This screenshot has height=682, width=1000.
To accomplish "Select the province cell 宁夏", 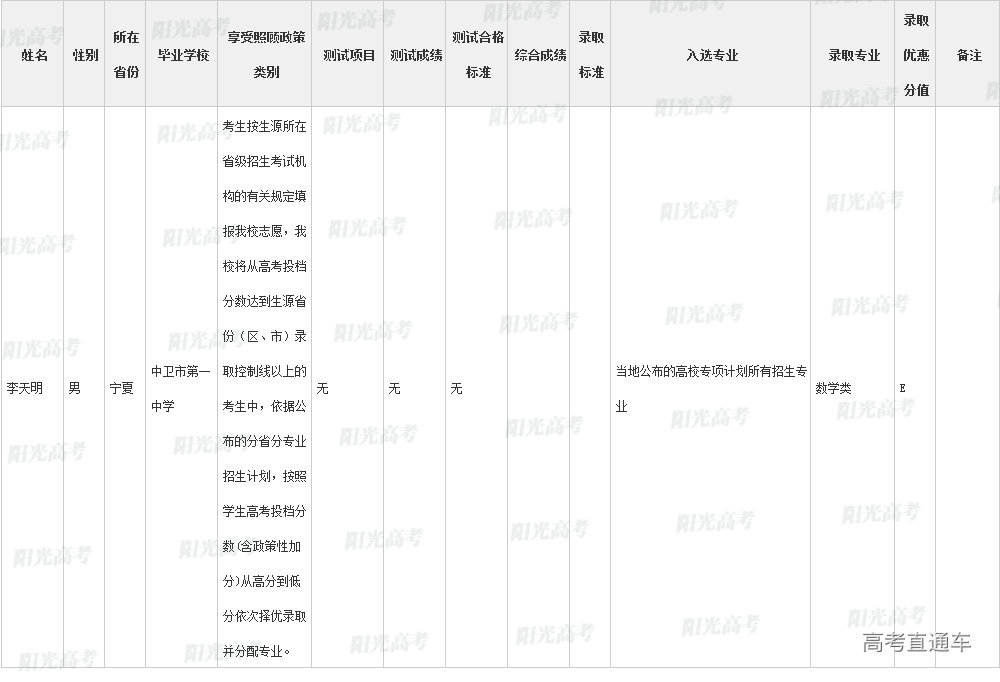I will click(x=121, y=388).
